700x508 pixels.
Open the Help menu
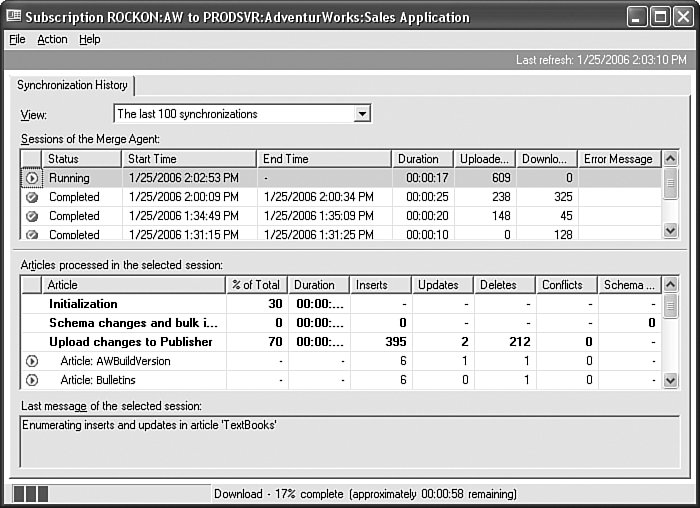(x=90, y=39)
